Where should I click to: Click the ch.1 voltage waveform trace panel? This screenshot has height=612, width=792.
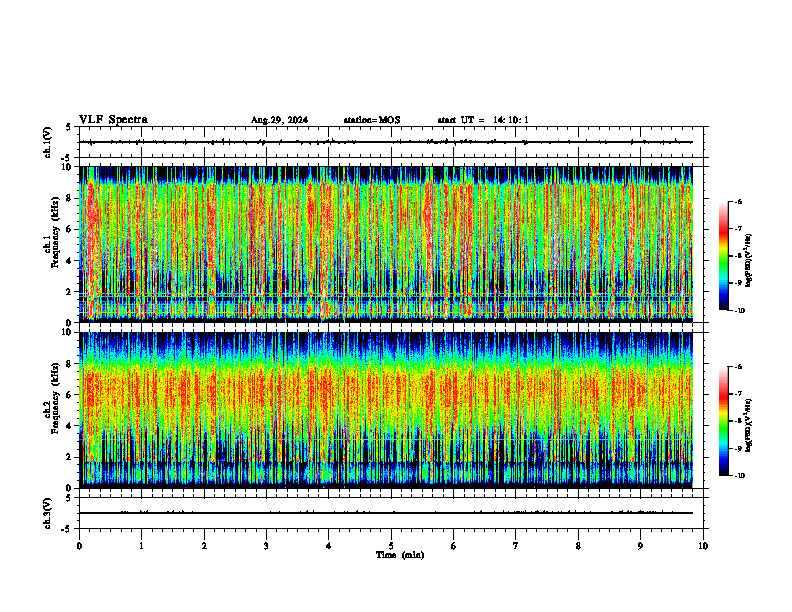(x=391, y=142)
